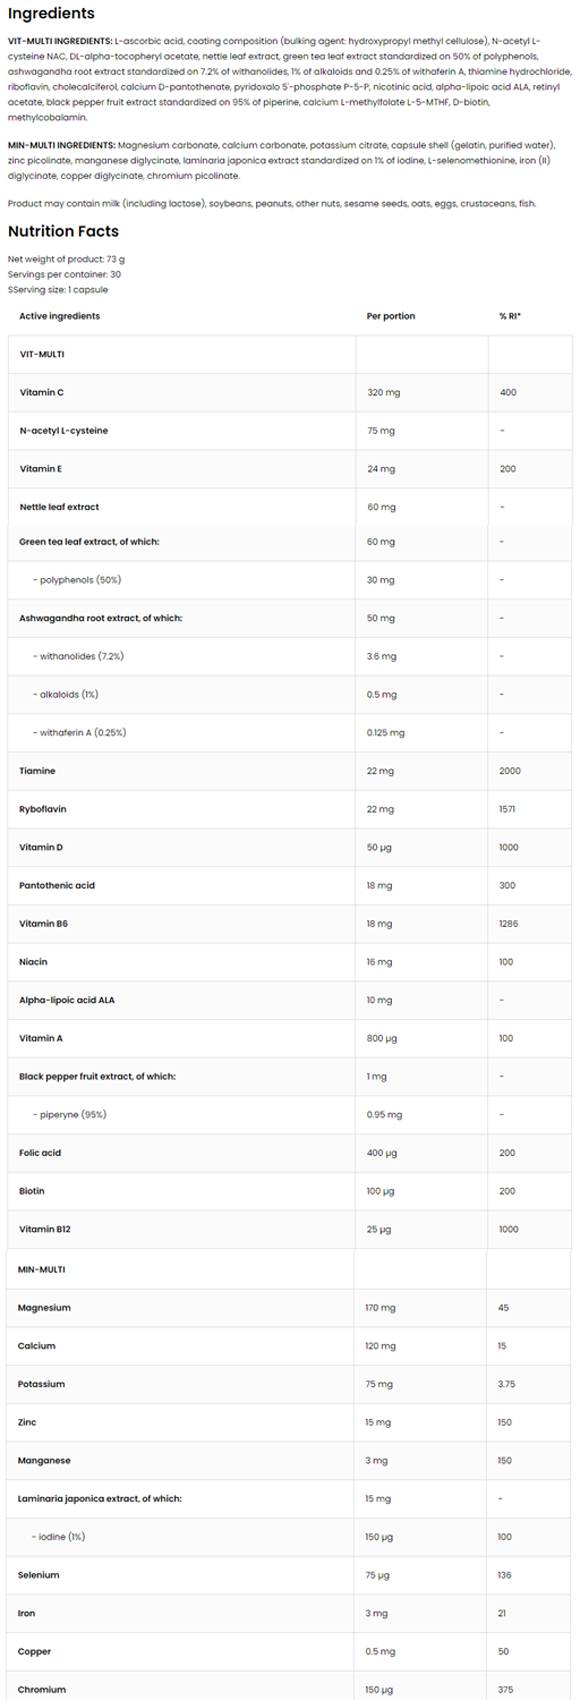This screenshot has height=1700, width=580.
Task: Click the Laminaria japonica extract row
Action: click(x=290, y=1499)
